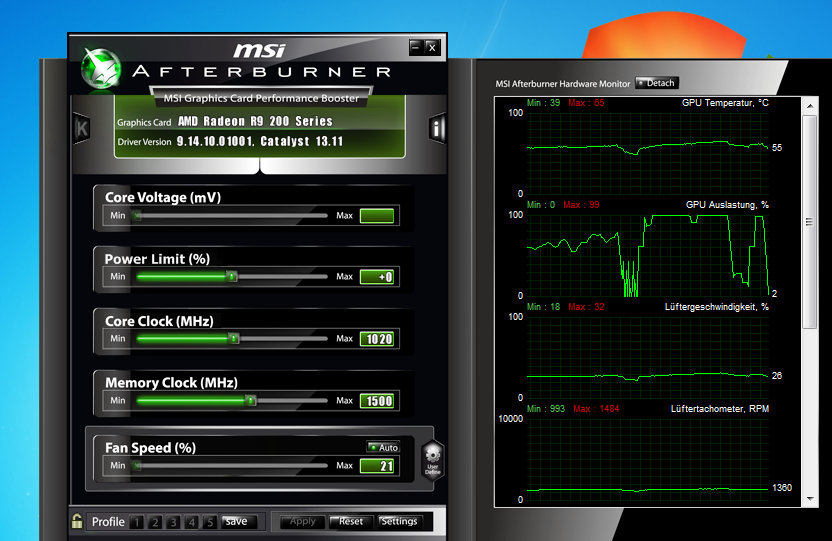
Task: Click the Fan Speed slider handle
Action: (x=137, y=466)
